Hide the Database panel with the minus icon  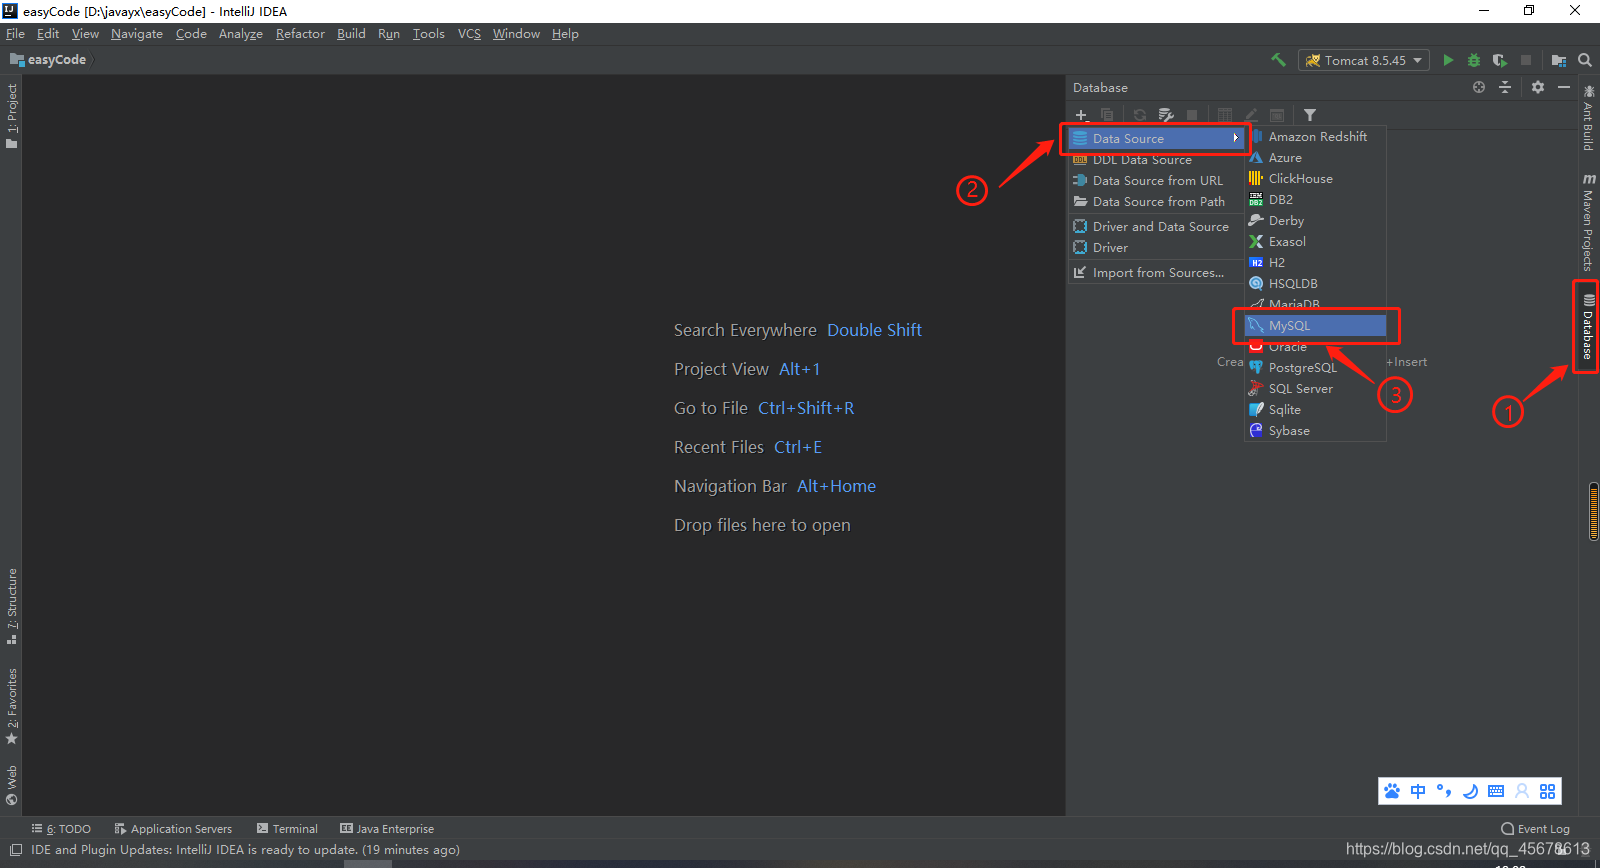(1564, 87)
